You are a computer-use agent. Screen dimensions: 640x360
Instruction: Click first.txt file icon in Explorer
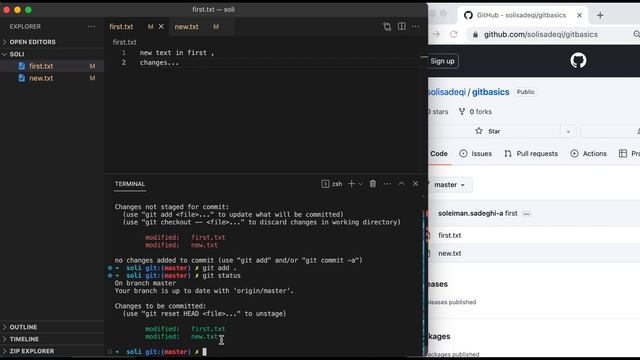22,66
